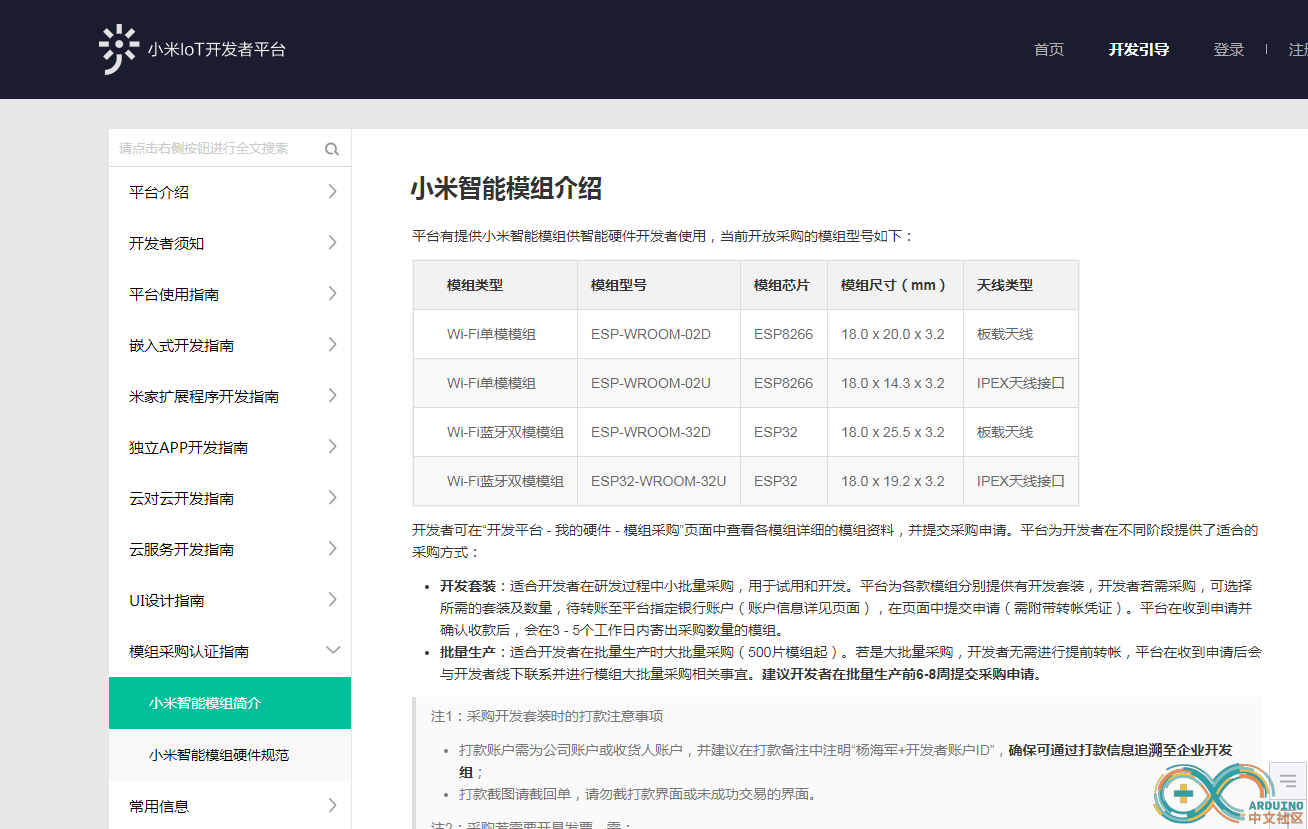Expand the 平台介绍 chevron
Image resolution: width=1308 pixels, height=829 pixels.
(332, 192)
